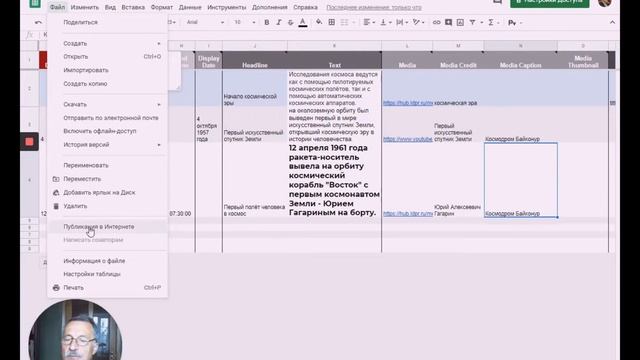Open the font size 10 dropdown
Screen dimensions: 640x360
coord(244,22)
